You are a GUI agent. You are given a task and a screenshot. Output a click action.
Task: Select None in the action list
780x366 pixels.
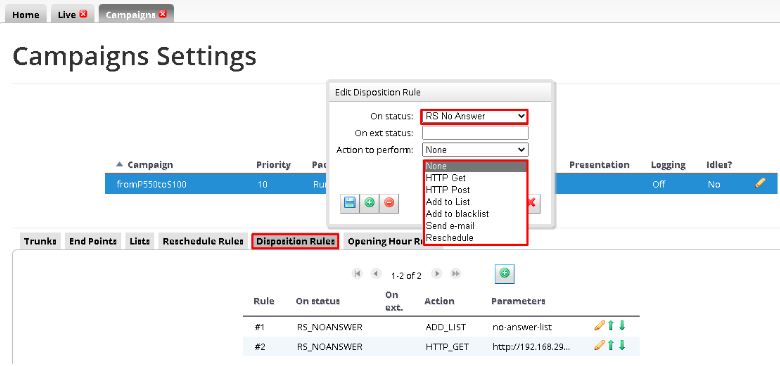pyautogui.click(x=475, y=166)
